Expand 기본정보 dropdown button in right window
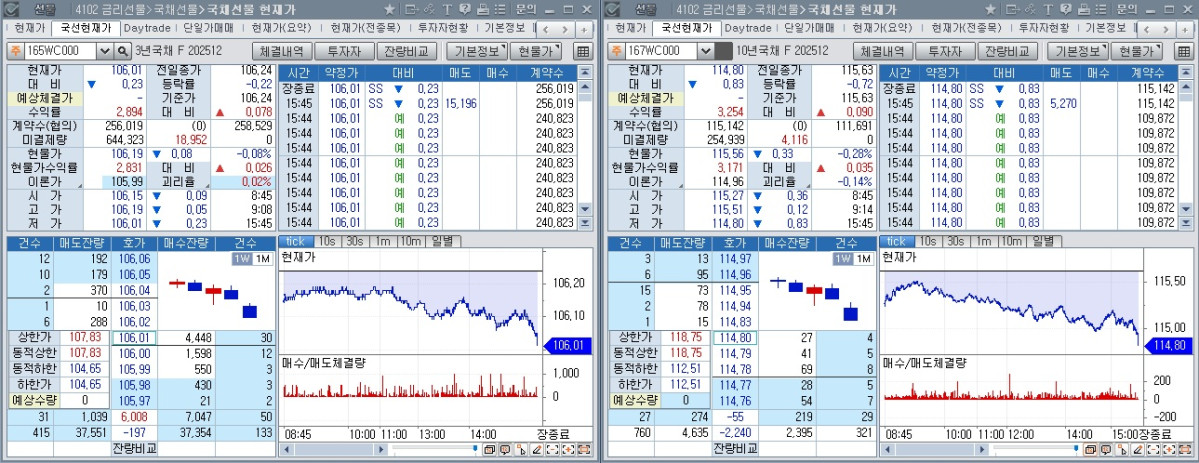Screen dimensions: 1199x463 [x=1077, y=51]
